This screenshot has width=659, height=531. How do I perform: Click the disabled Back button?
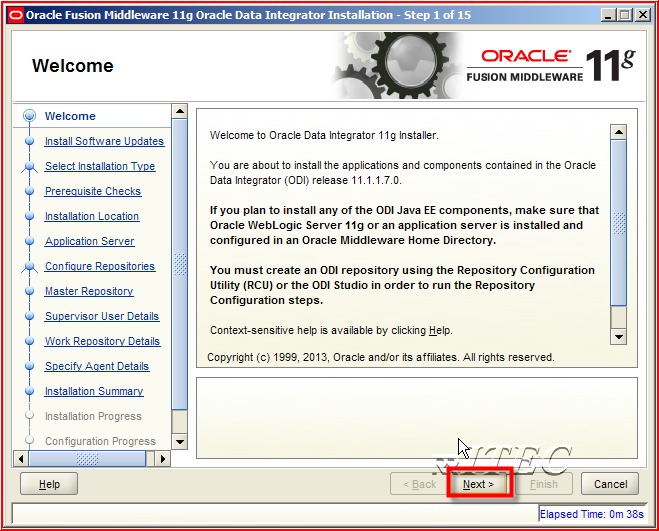(419, 484)
